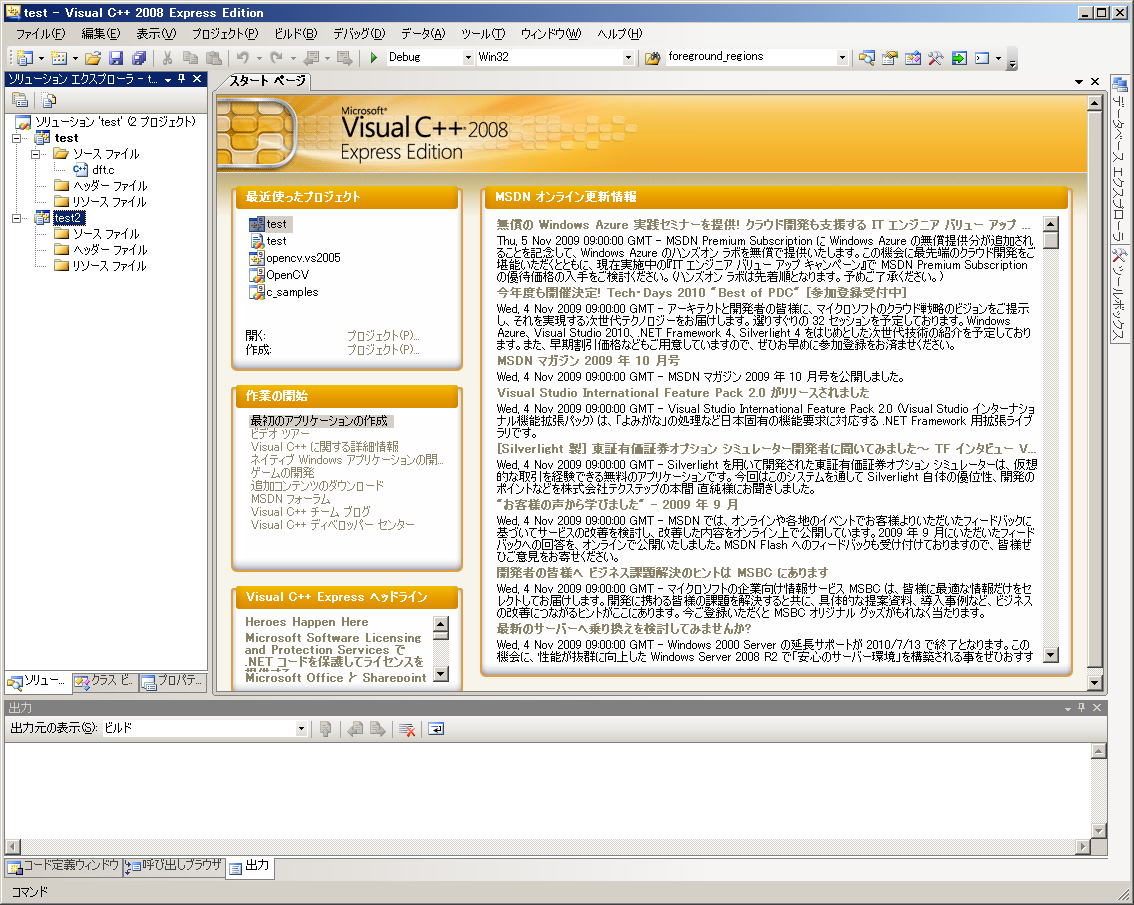The height and width of the screenshot is (905, 1134).
Task: Click the Start Page green arrow toolbar icon
Action: tap(959, 57)
